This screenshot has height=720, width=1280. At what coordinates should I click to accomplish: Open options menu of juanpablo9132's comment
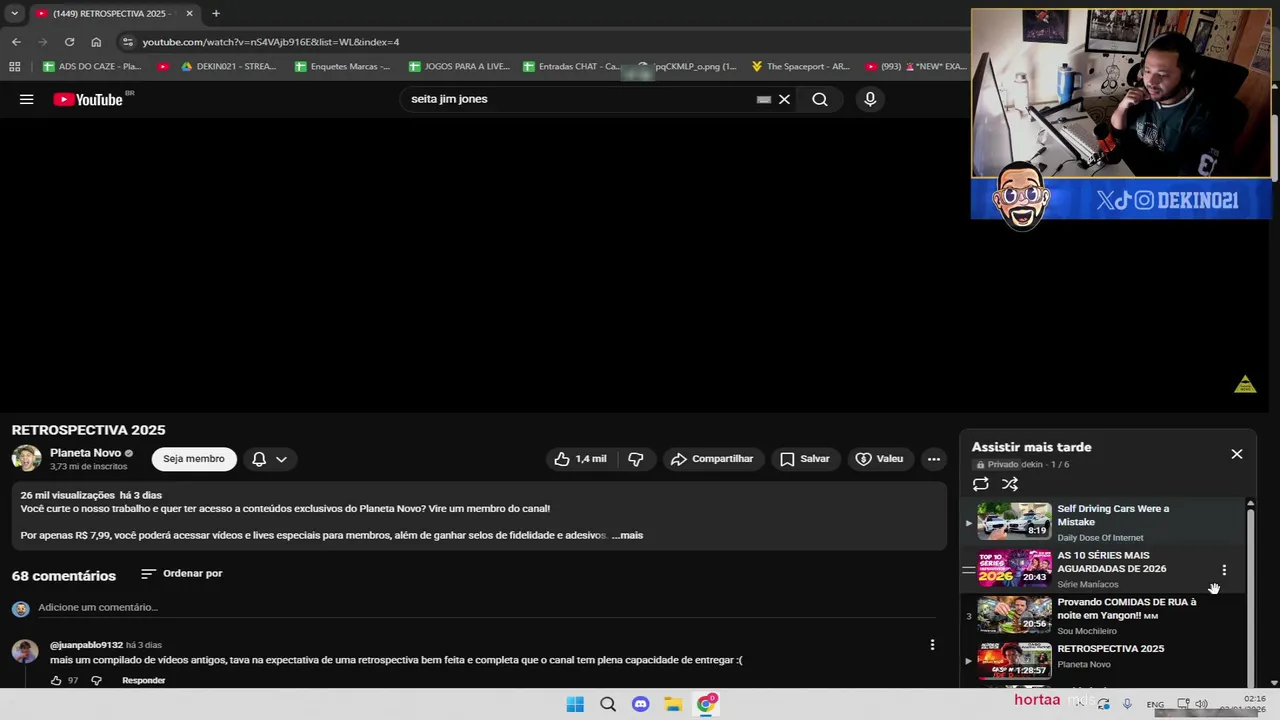click(932, 645)
